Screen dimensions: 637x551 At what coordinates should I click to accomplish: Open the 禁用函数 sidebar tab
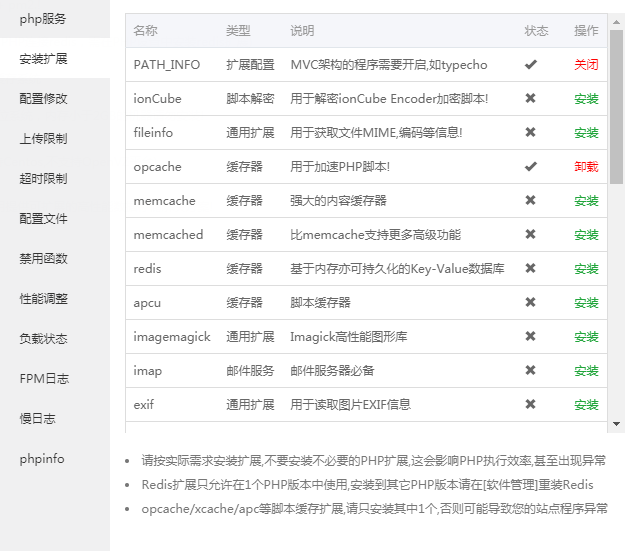point(43,258)
